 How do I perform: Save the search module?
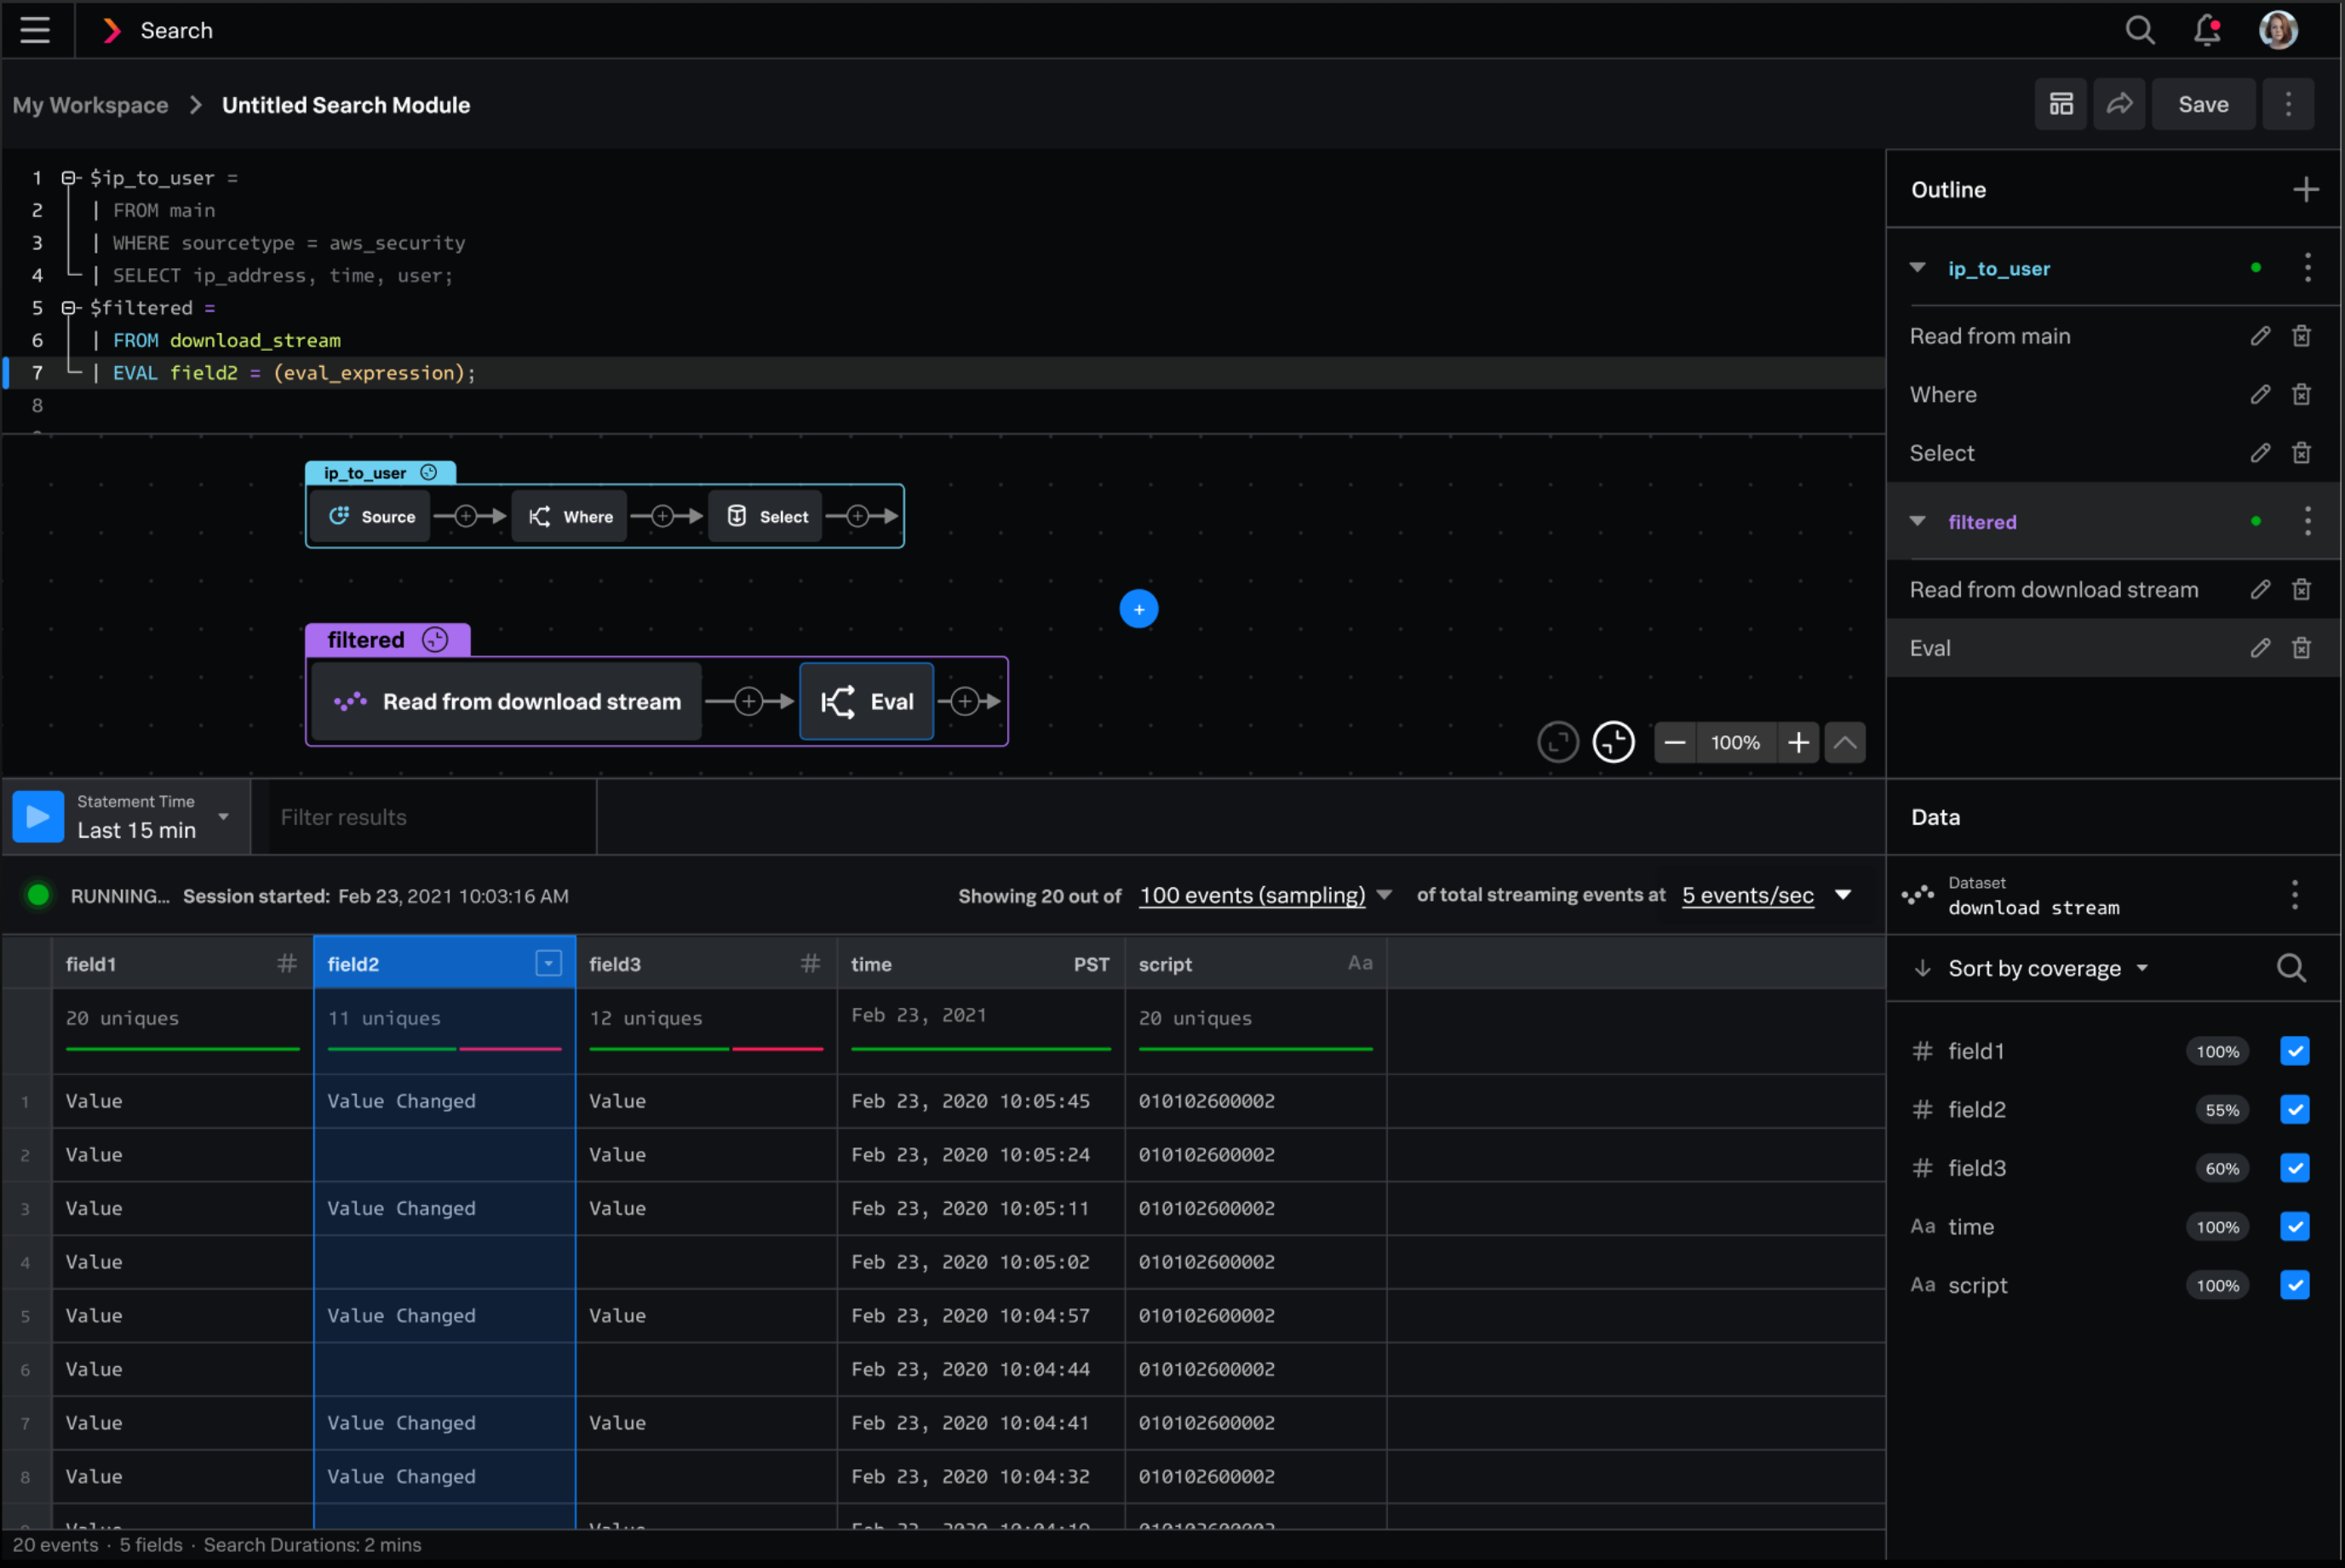click(2203, 104)
